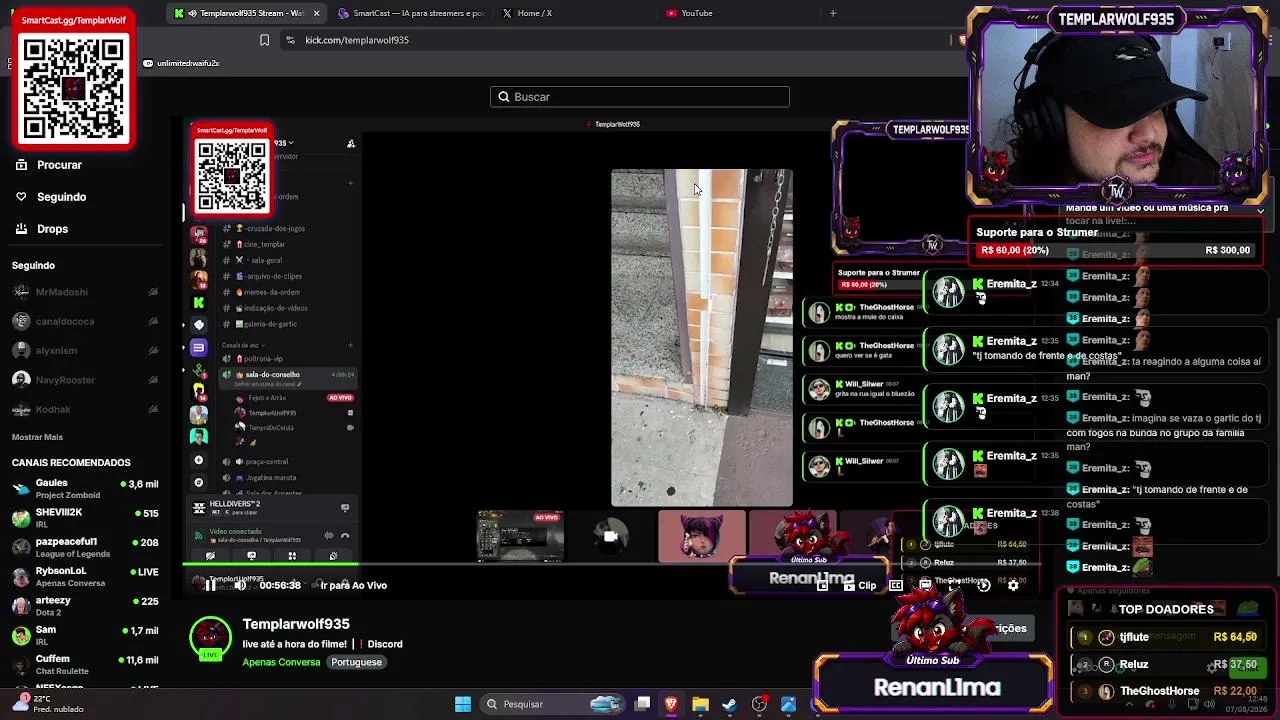
Task: Switch to the Templarwolf935 Stream browser tab
Action: point(245,13)
